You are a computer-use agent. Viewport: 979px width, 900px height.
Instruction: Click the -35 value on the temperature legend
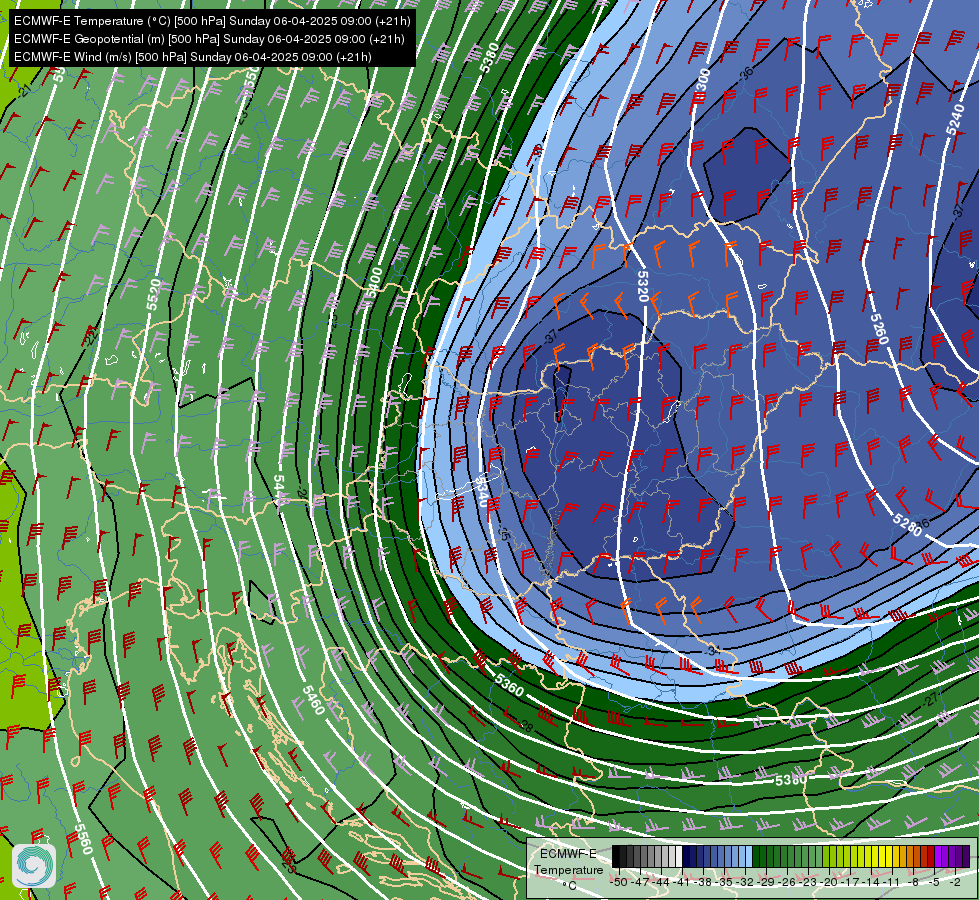click(723, 882)
